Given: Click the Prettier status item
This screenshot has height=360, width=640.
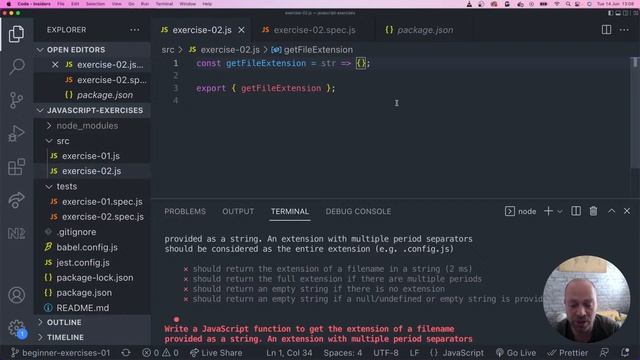Looking at the screenshot, I should pos(568,353).
